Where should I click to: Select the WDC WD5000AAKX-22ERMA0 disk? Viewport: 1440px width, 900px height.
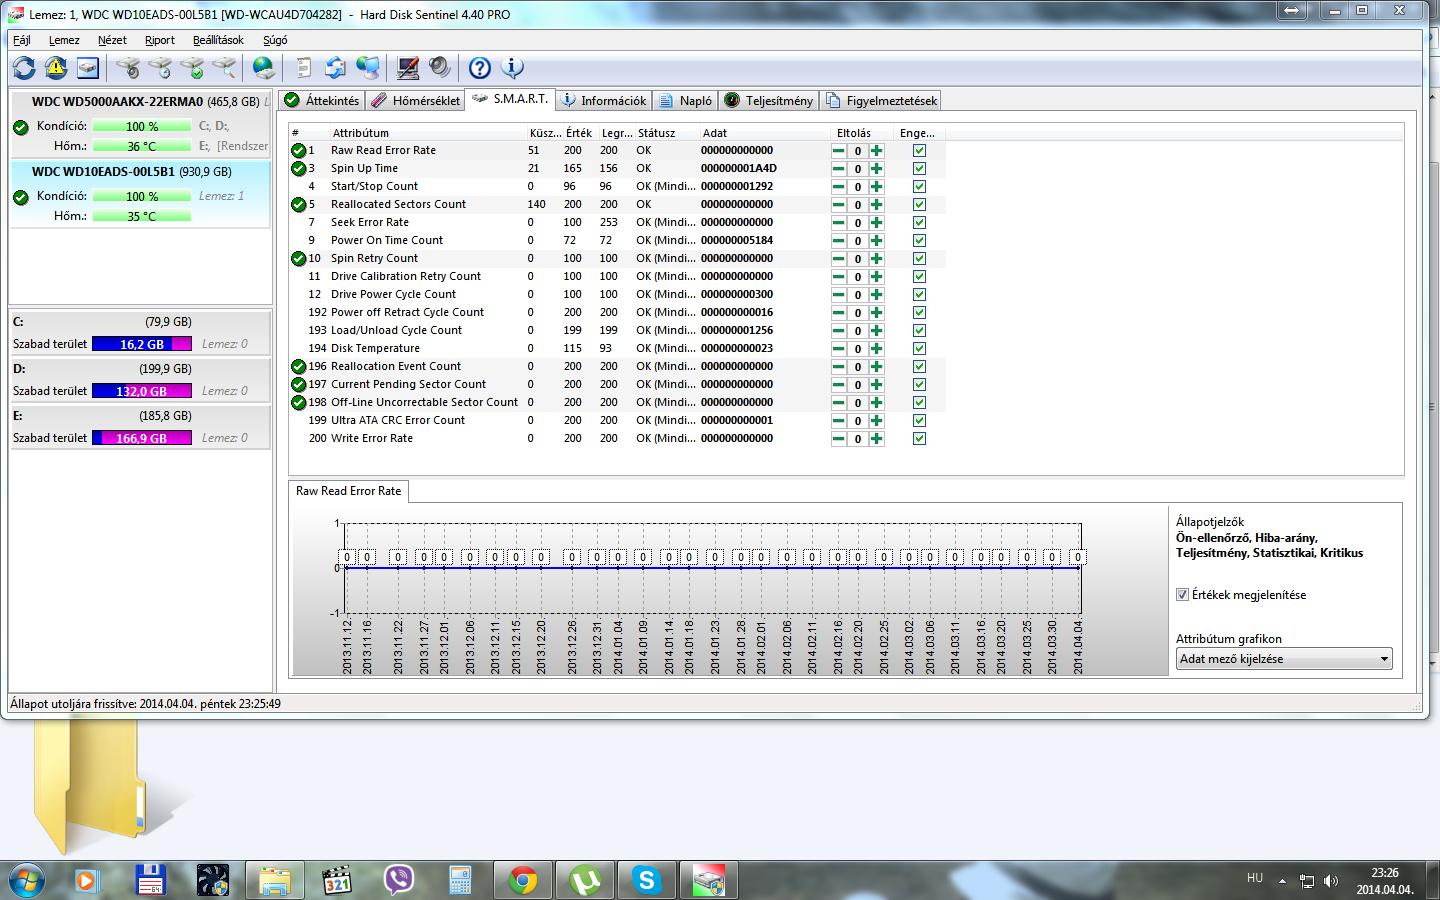[141, 124]
